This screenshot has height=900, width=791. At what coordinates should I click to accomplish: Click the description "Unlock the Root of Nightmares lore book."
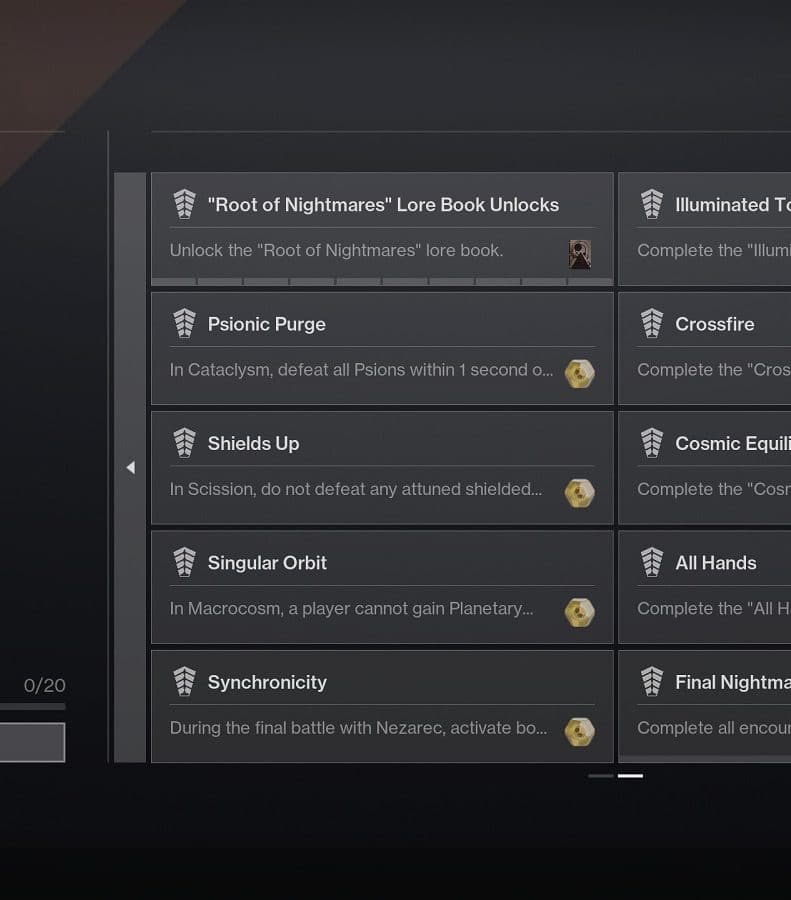point(336,250)
